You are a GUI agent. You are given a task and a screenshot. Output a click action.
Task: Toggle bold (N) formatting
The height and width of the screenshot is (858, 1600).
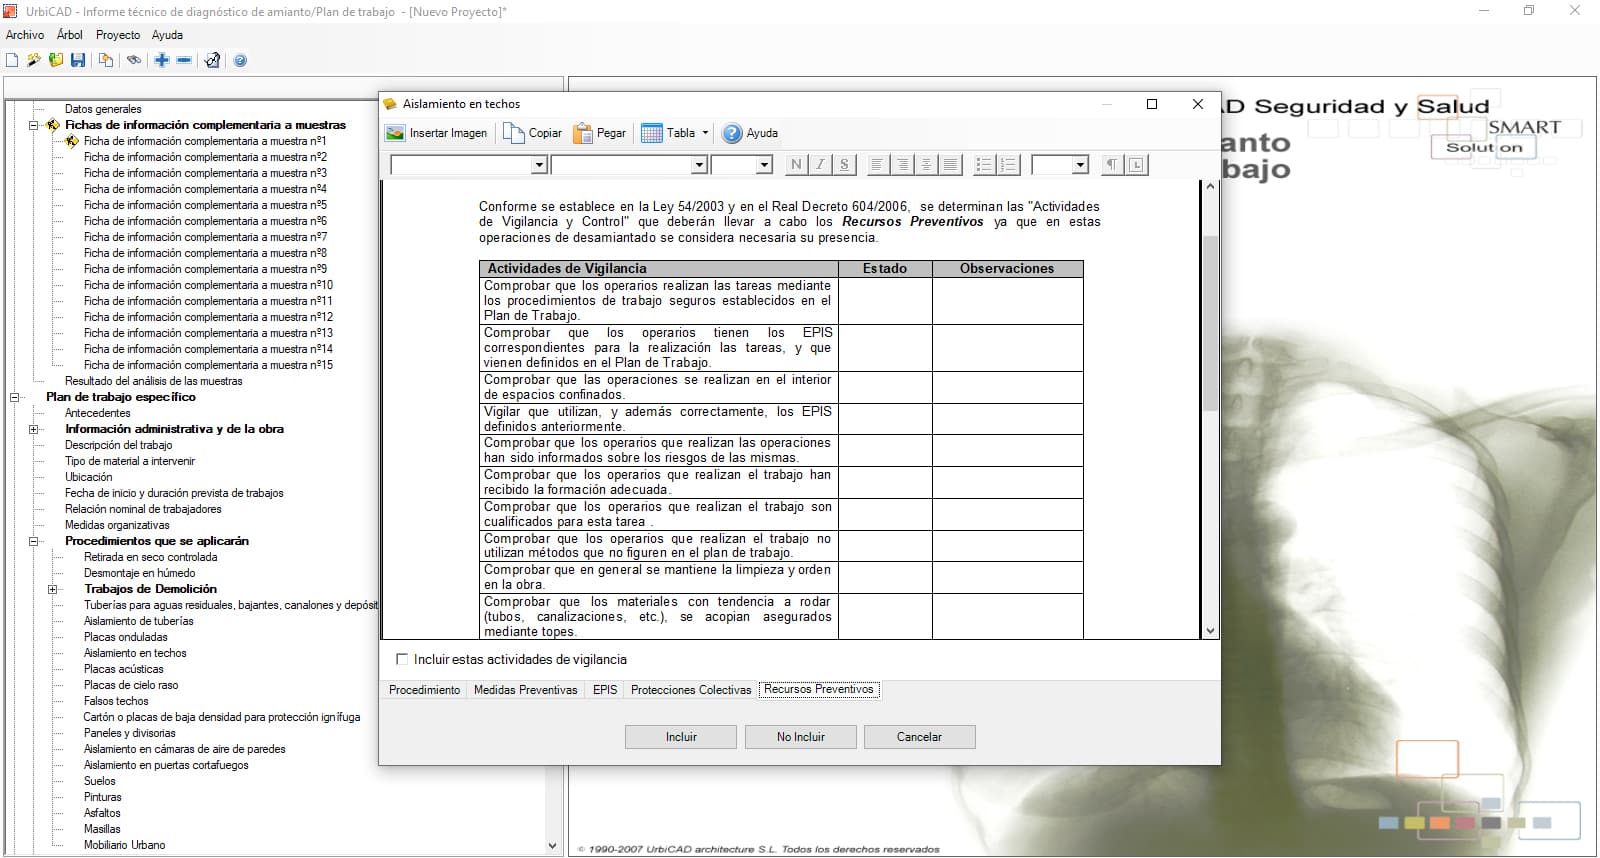point(796,165)
